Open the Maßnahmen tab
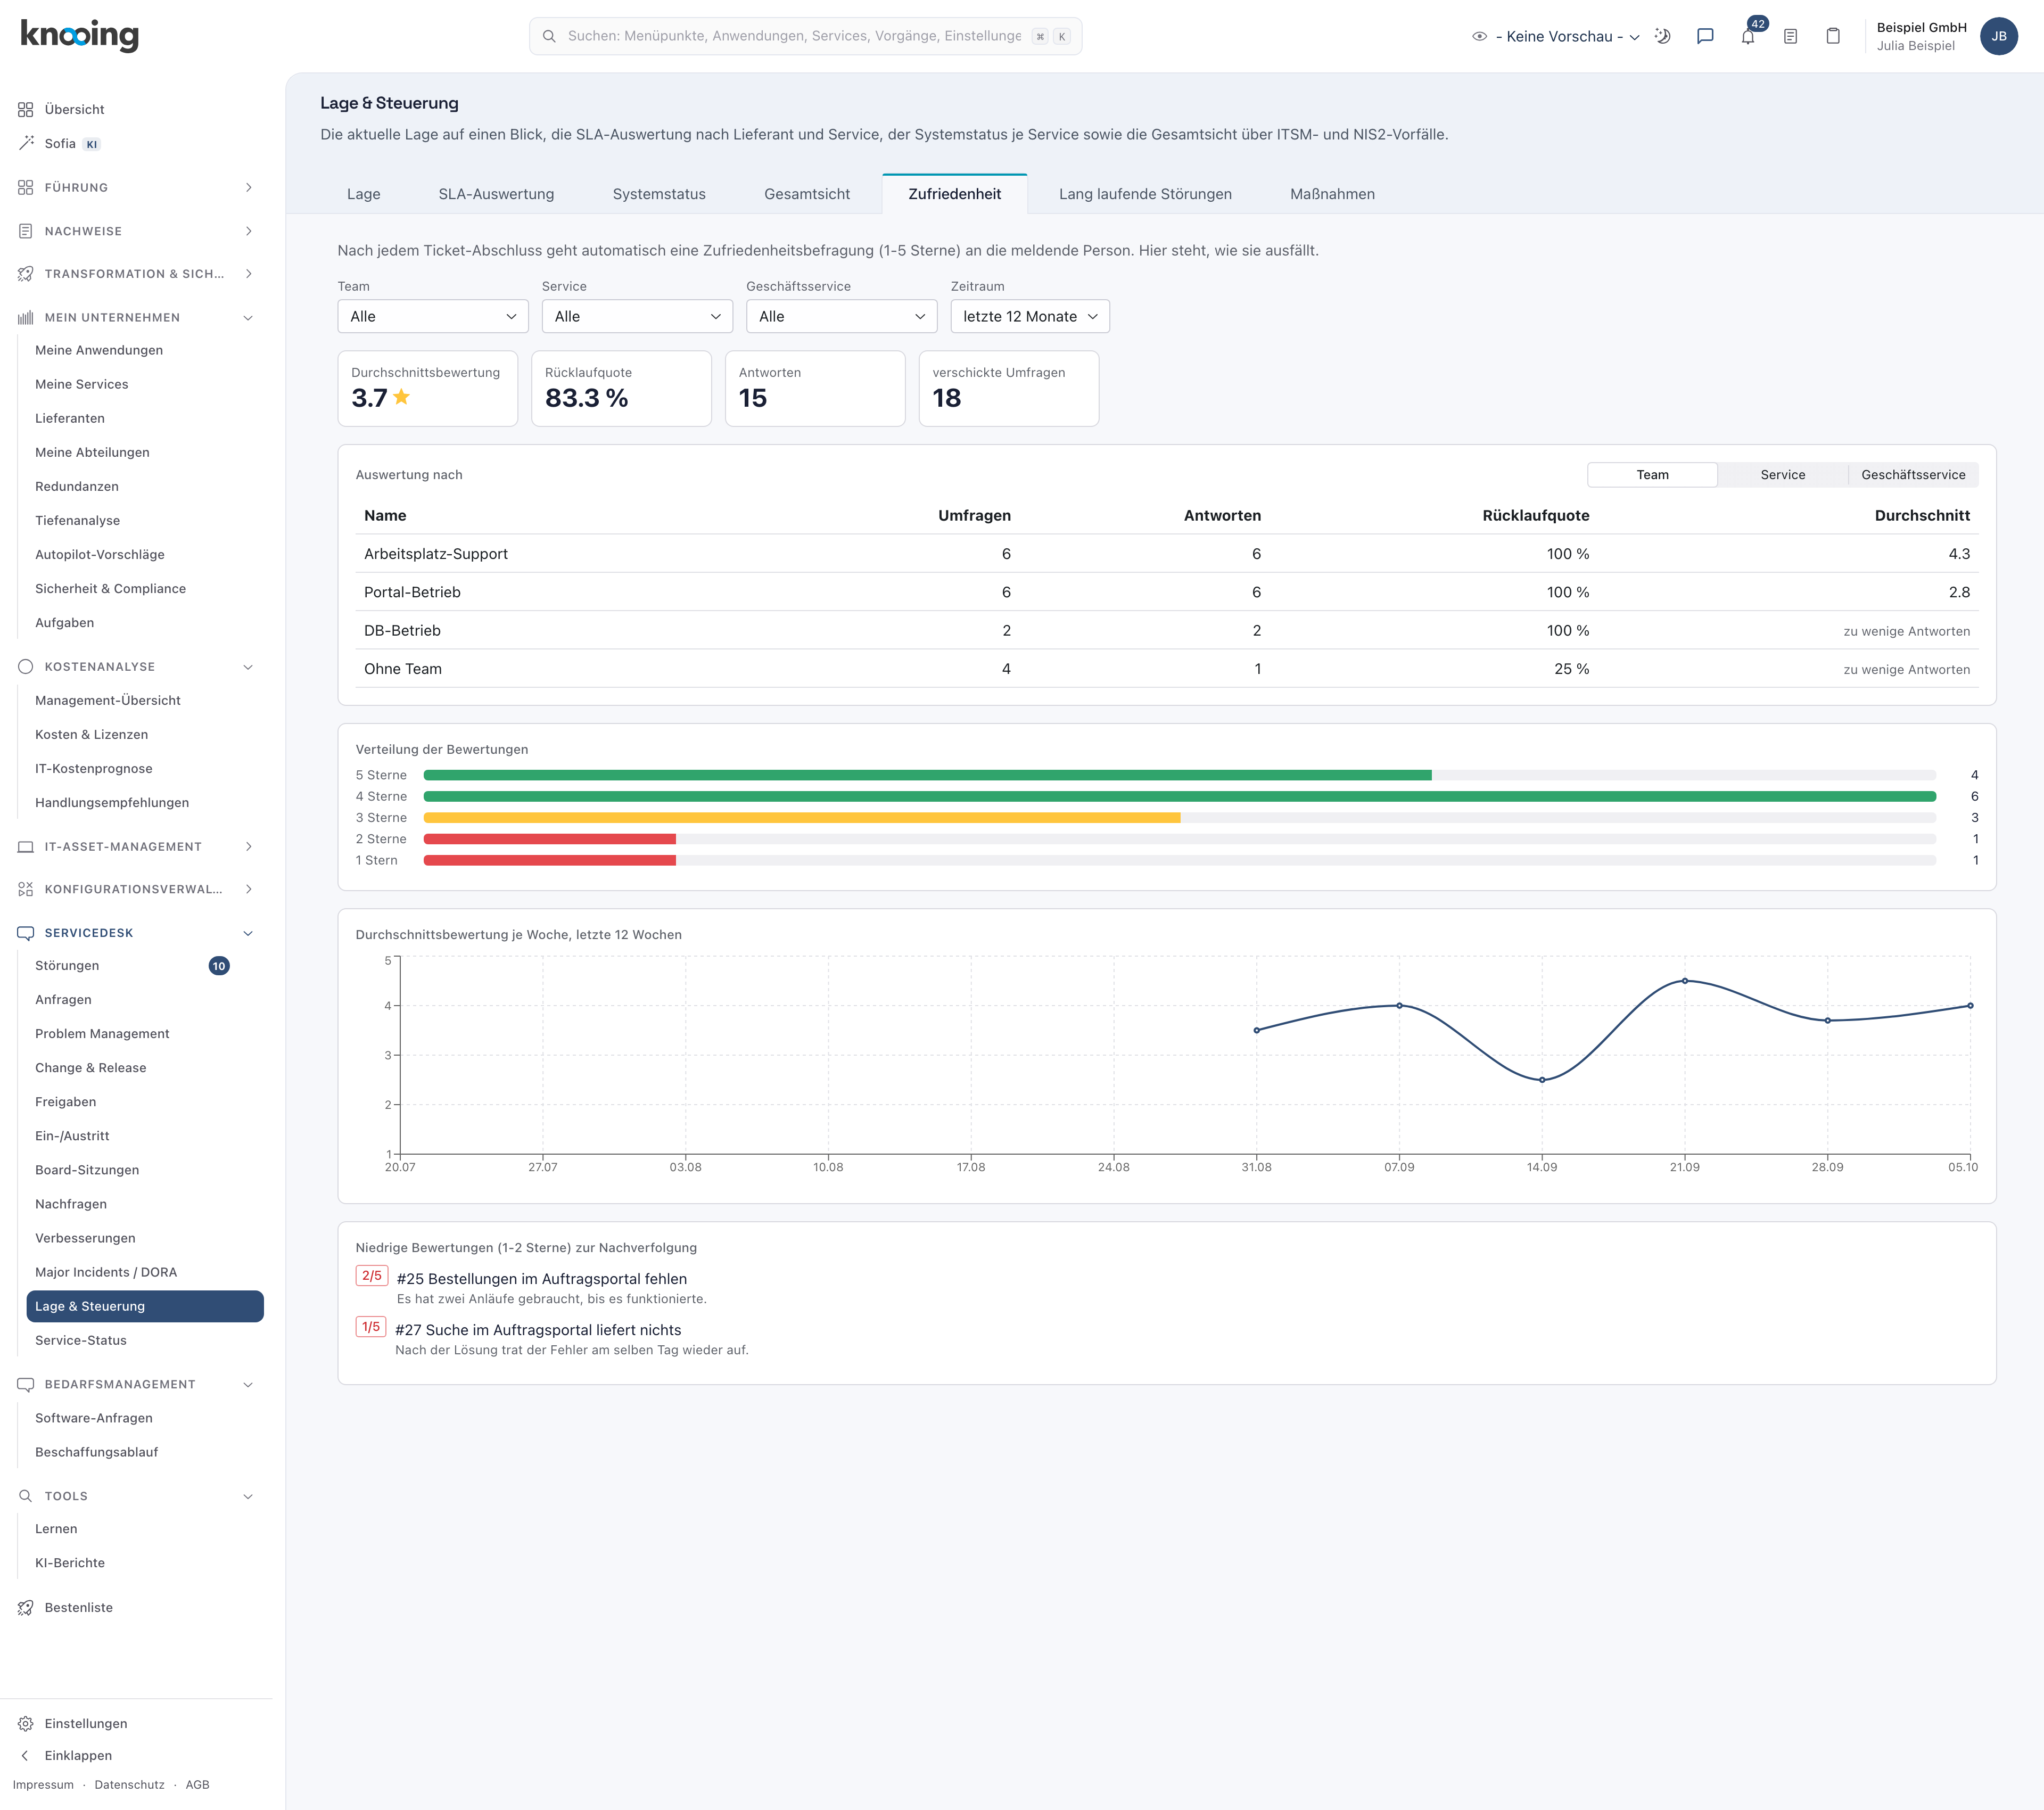 pos(1332,194)
